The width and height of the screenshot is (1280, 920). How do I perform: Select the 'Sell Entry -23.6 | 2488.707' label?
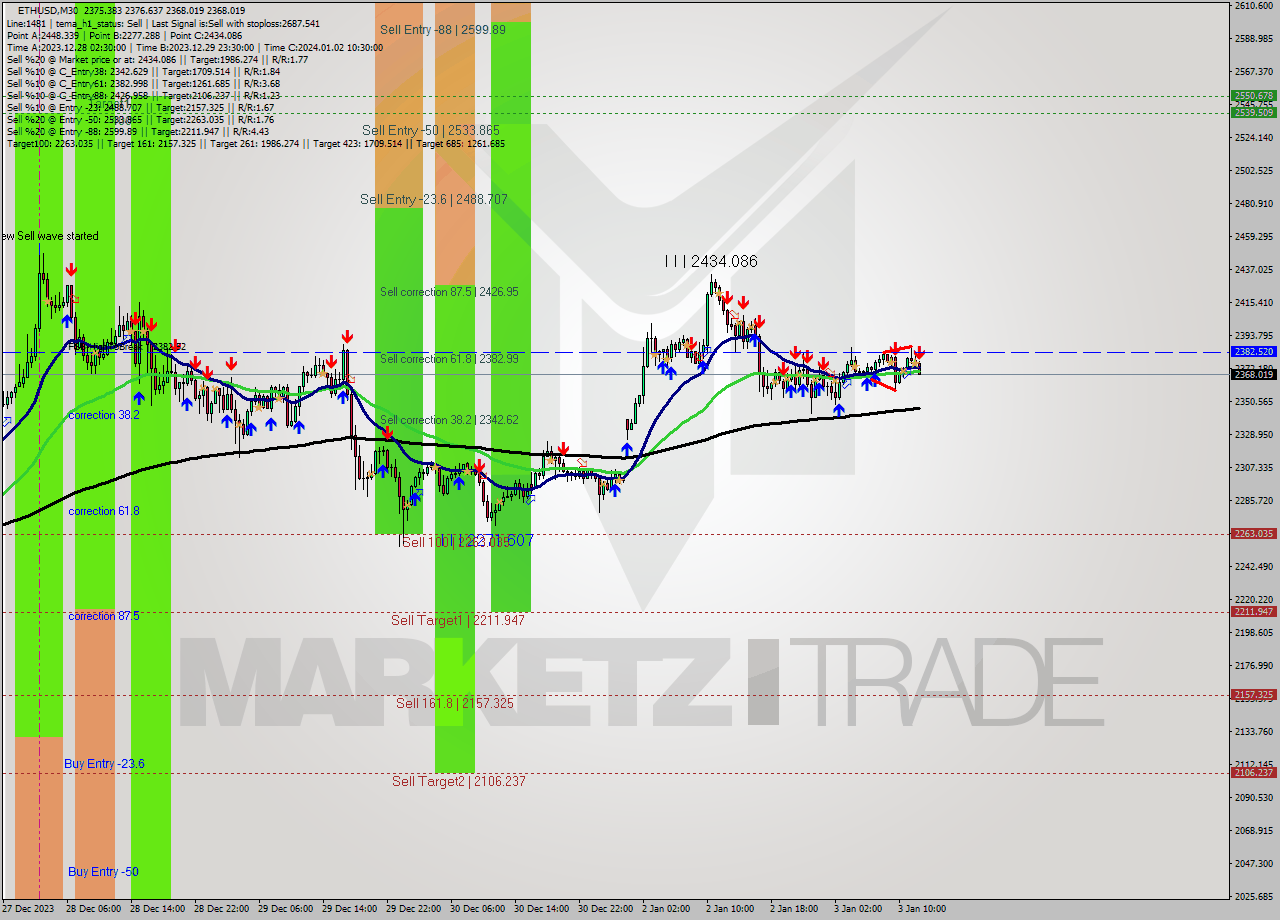click(x=434, y=200)
